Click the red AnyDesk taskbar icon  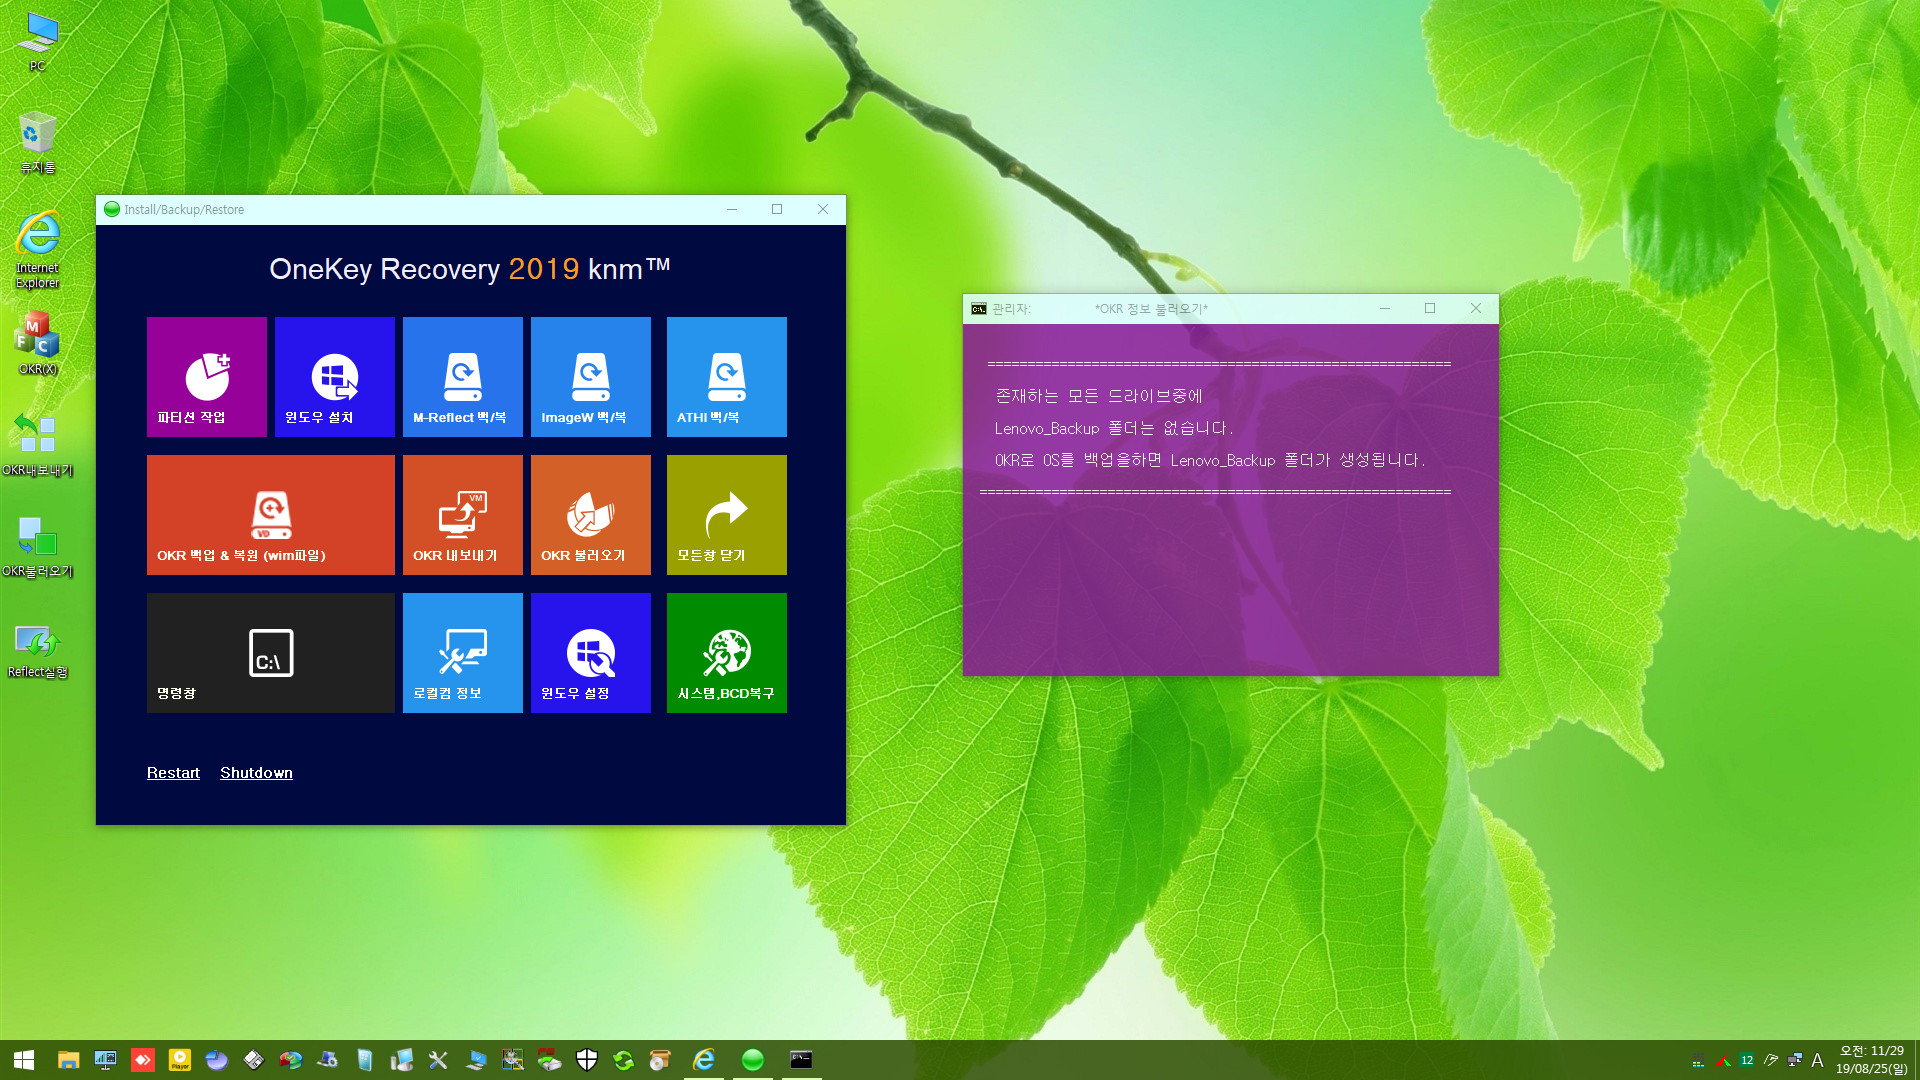143,1060
